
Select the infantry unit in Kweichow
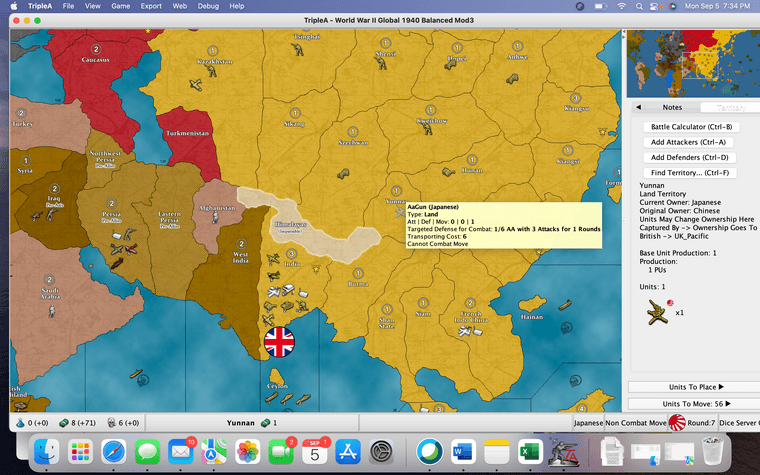point(427,129)
